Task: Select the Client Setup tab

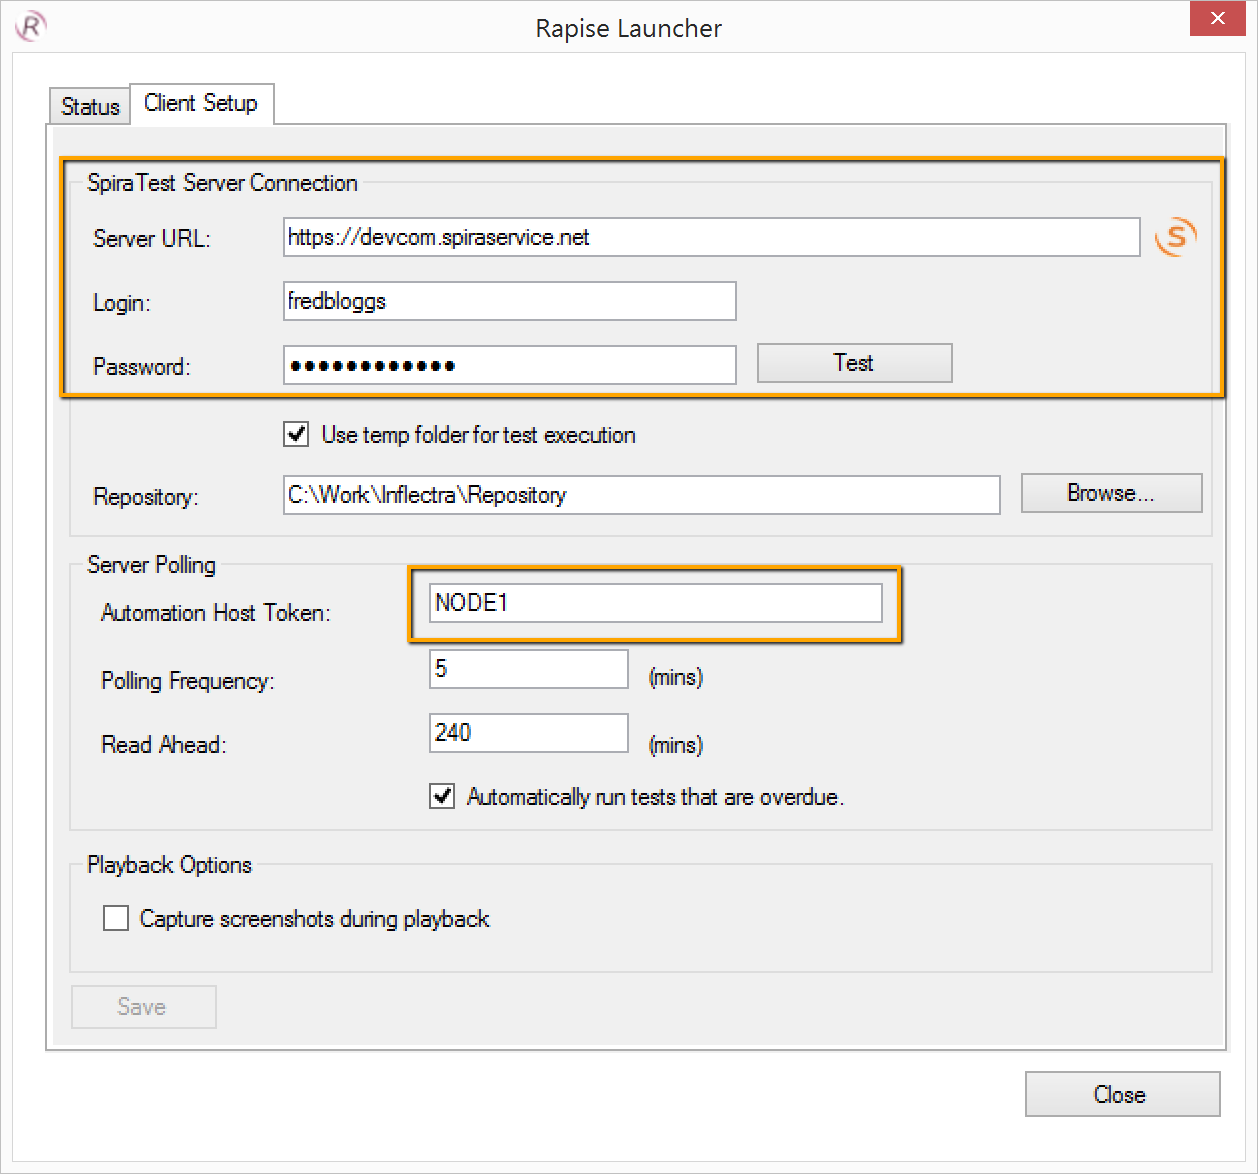Action: (201, 103)
